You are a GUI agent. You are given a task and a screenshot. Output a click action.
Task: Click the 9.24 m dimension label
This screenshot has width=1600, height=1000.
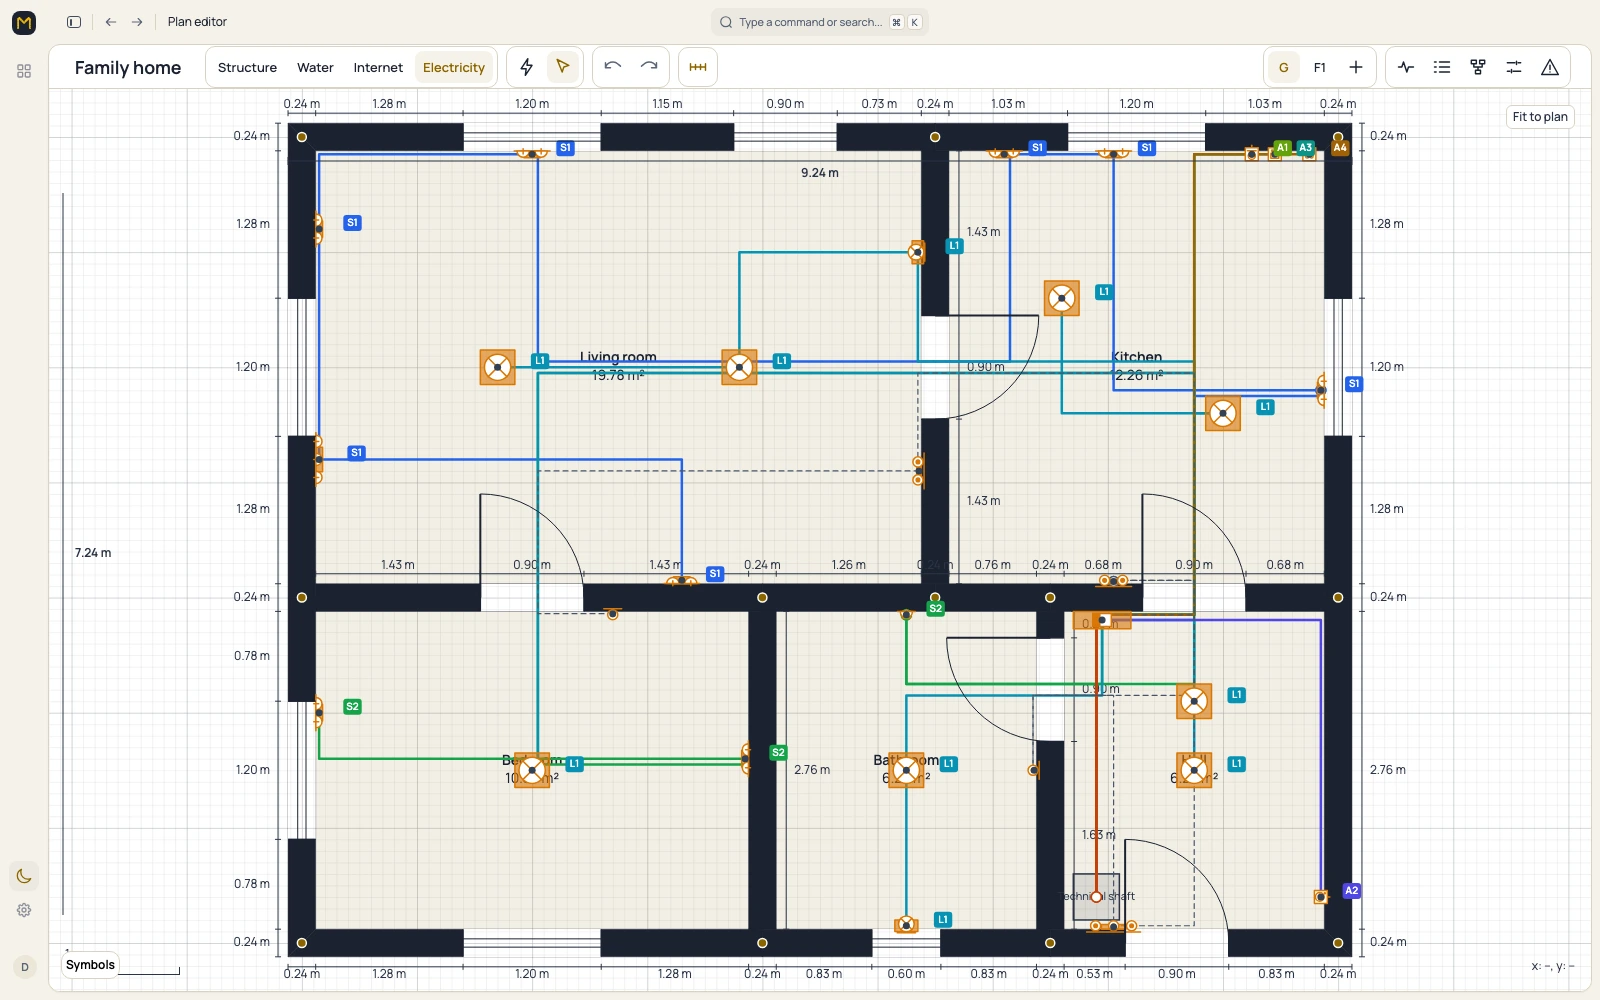[x=820, y=173]
